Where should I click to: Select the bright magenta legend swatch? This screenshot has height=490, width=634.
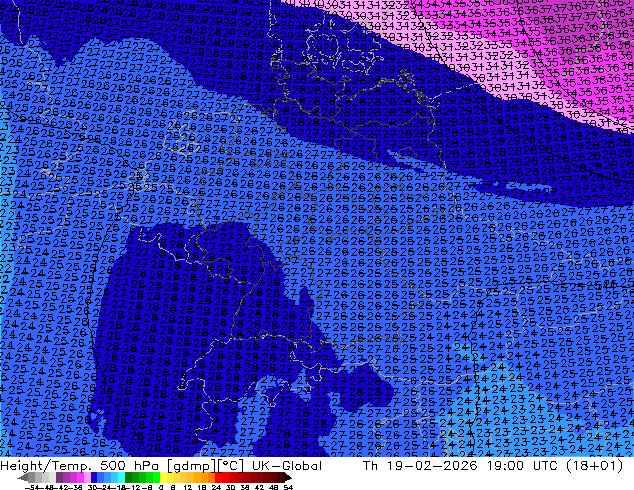[x=80, y=478]
